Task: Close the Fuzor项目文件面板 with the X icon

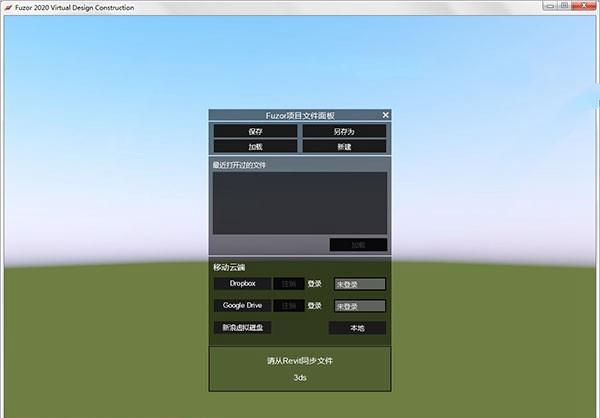Action: [386, 115]
